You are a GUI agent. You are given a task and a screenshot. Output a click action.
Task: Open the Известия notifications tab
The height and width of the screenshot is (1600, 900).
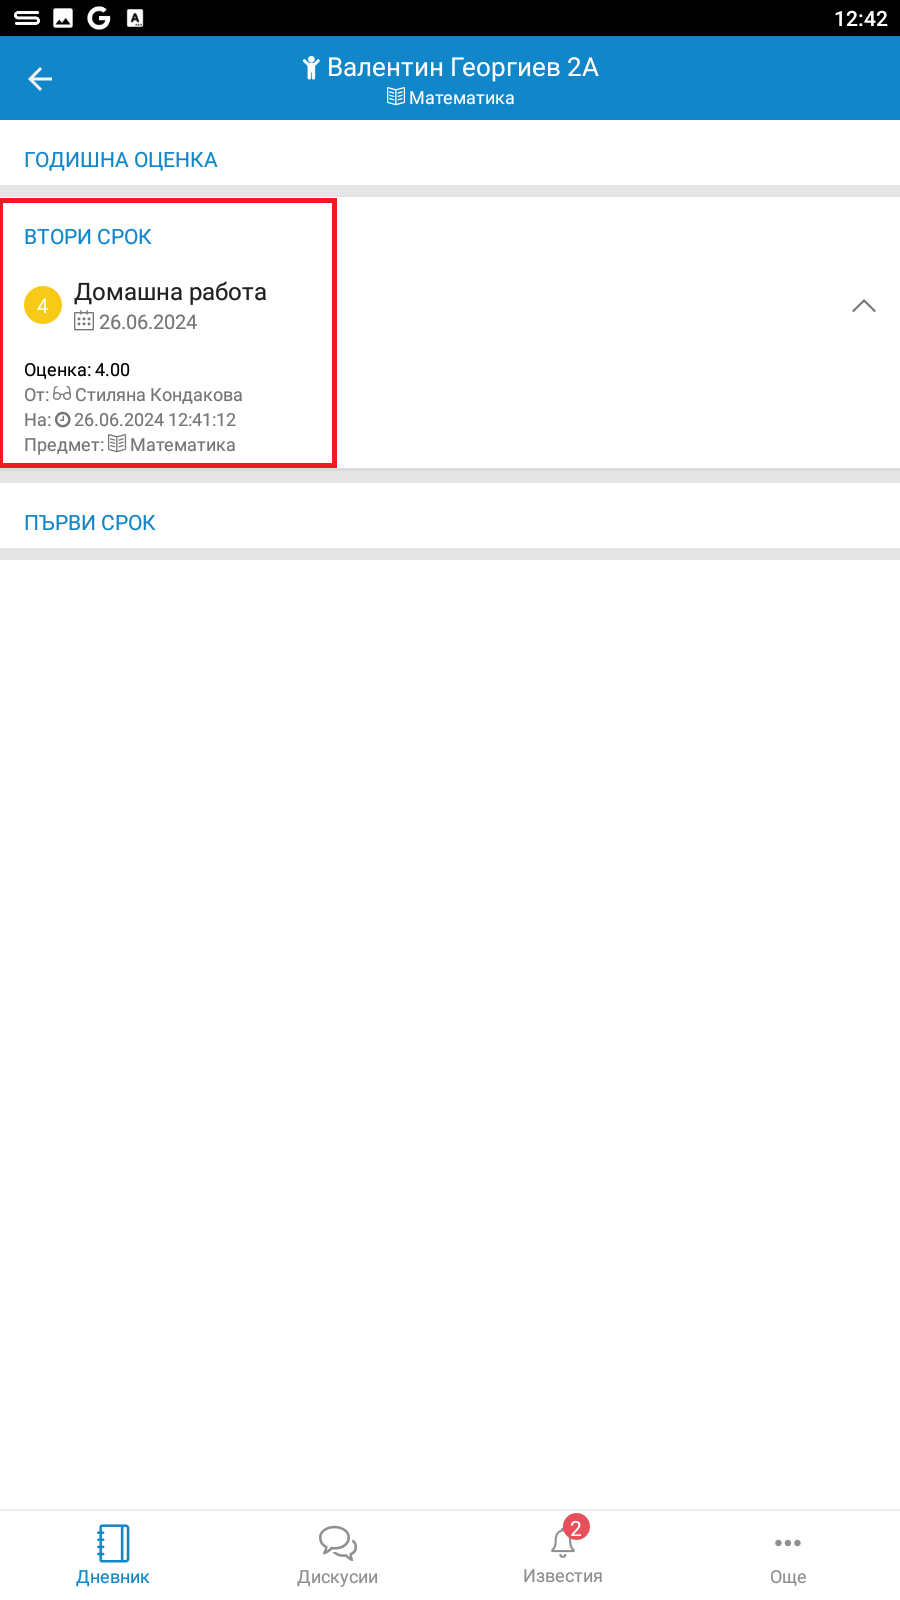[x=562, y=1554]
